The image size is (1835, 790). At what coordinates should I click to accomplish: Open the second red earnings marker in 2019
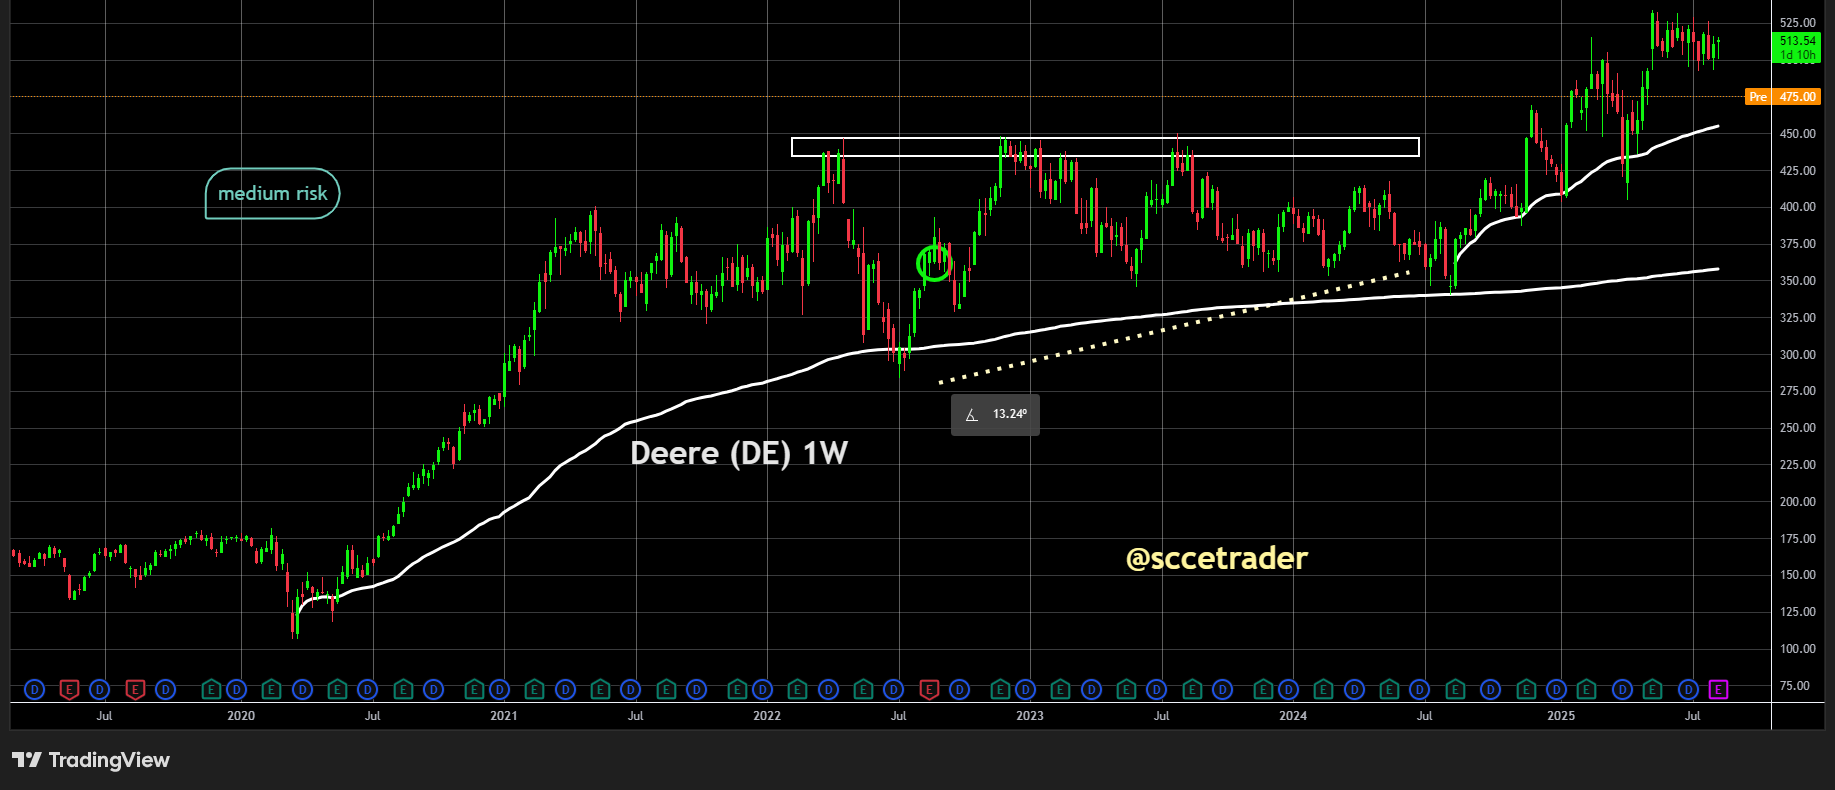(x=135, y=689)
